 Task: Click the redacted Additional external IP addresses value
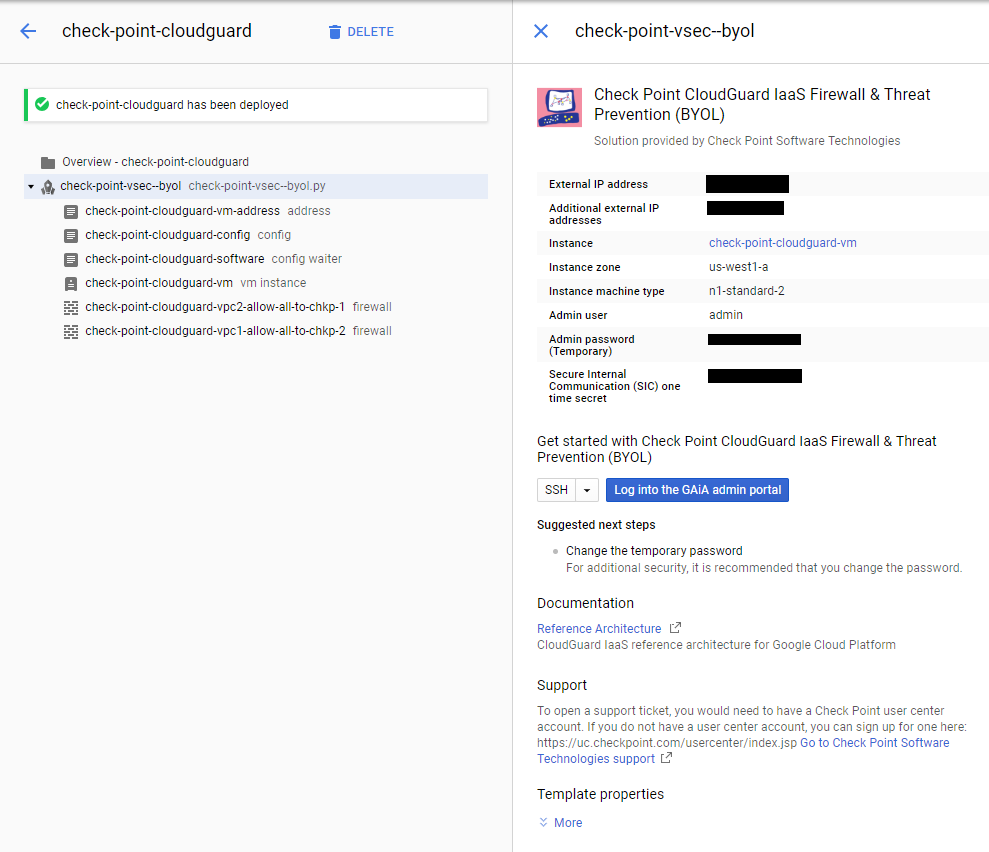pyautogui.click(x=745, y=208)
